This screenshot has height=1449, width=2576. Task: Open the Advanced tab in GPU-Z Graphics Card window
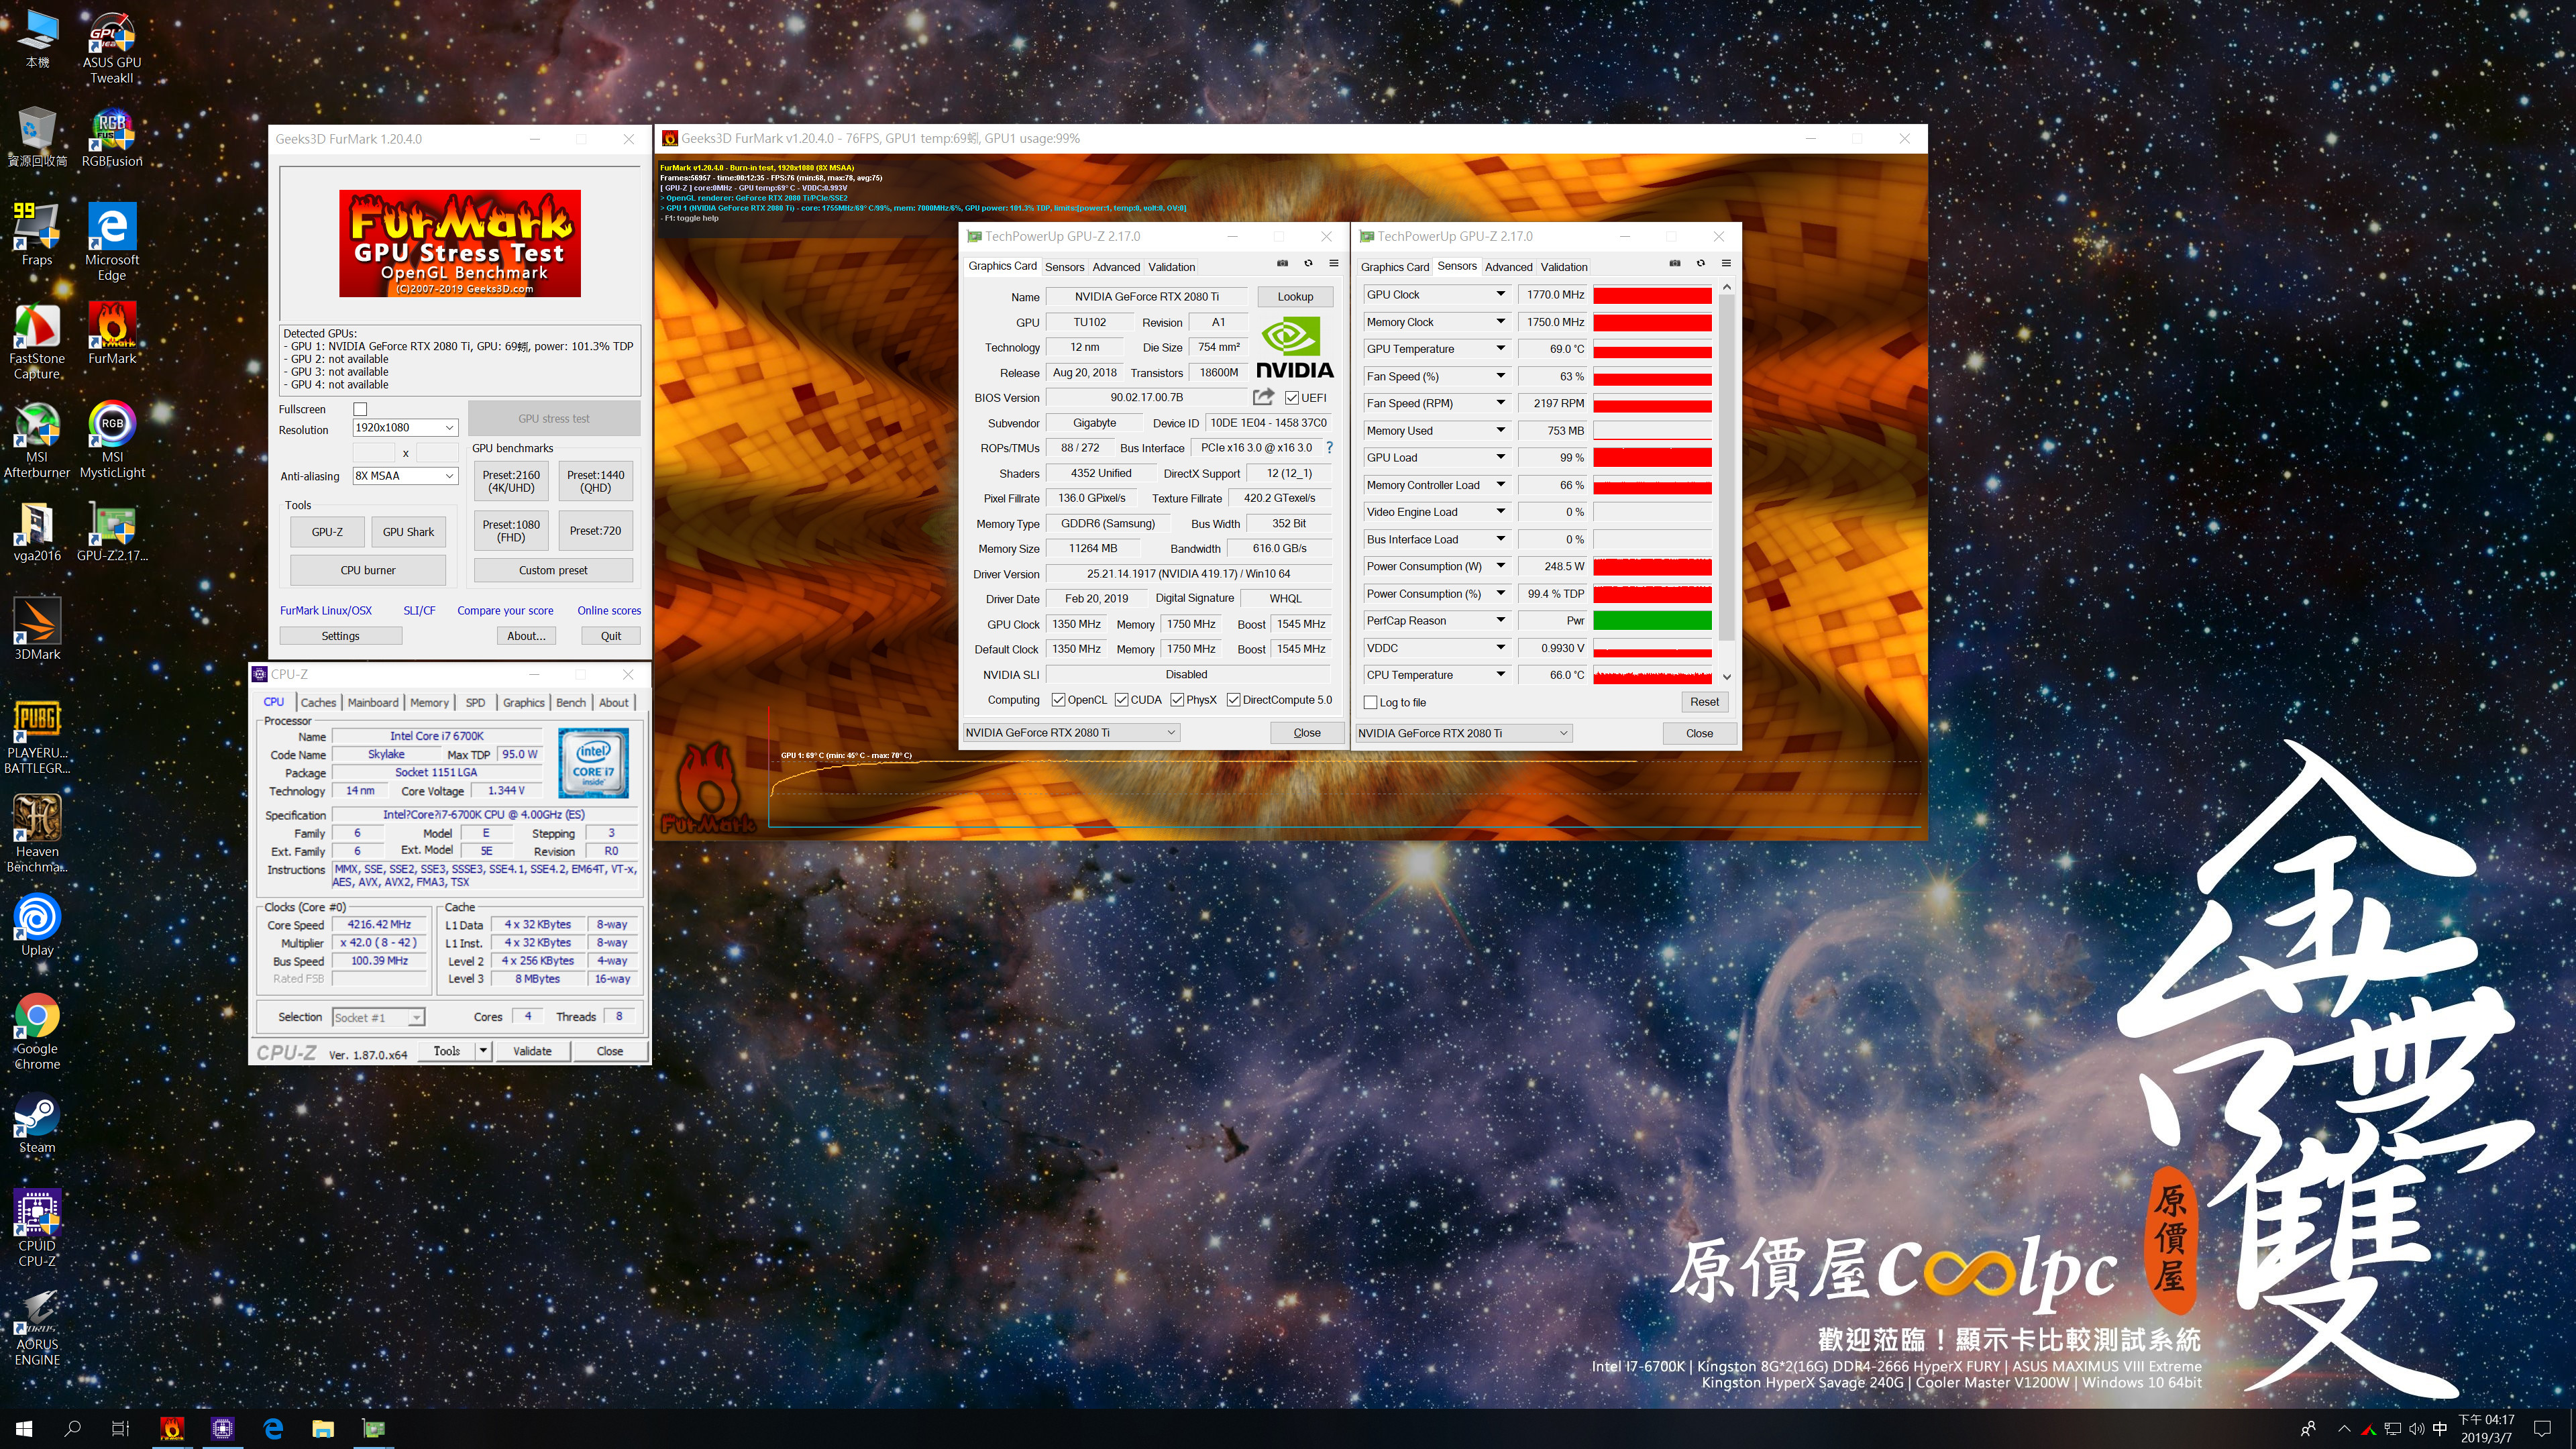click(x=1116, y=267)
